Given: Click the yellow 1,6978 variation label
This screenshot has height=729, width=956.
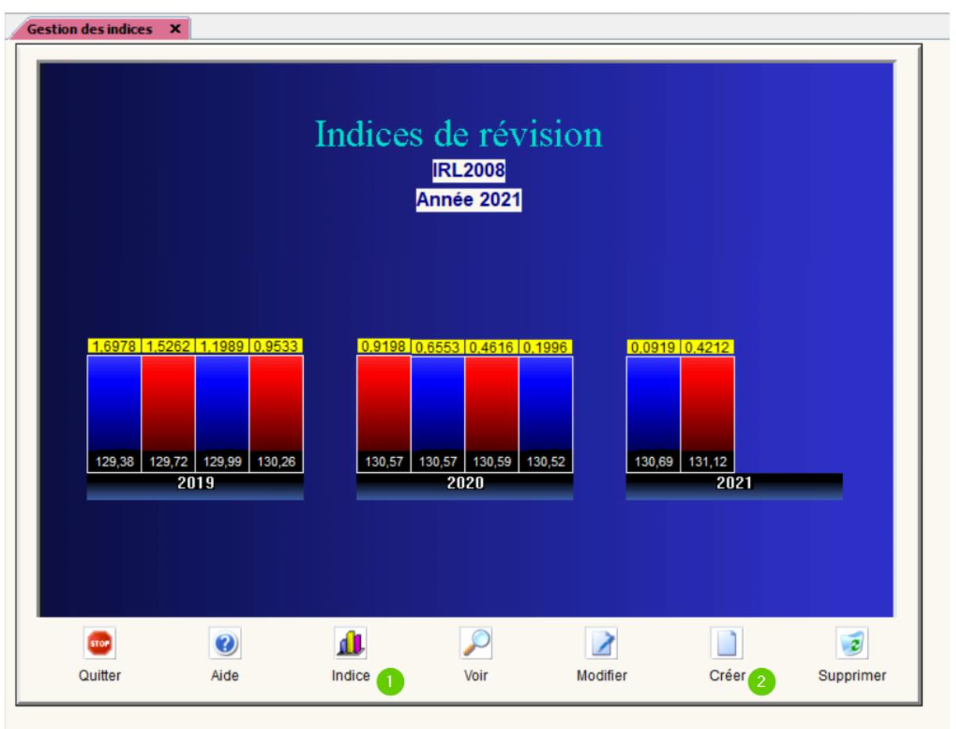Looking at the screenshot, I should pyautogui.click(x=114, y=346).
